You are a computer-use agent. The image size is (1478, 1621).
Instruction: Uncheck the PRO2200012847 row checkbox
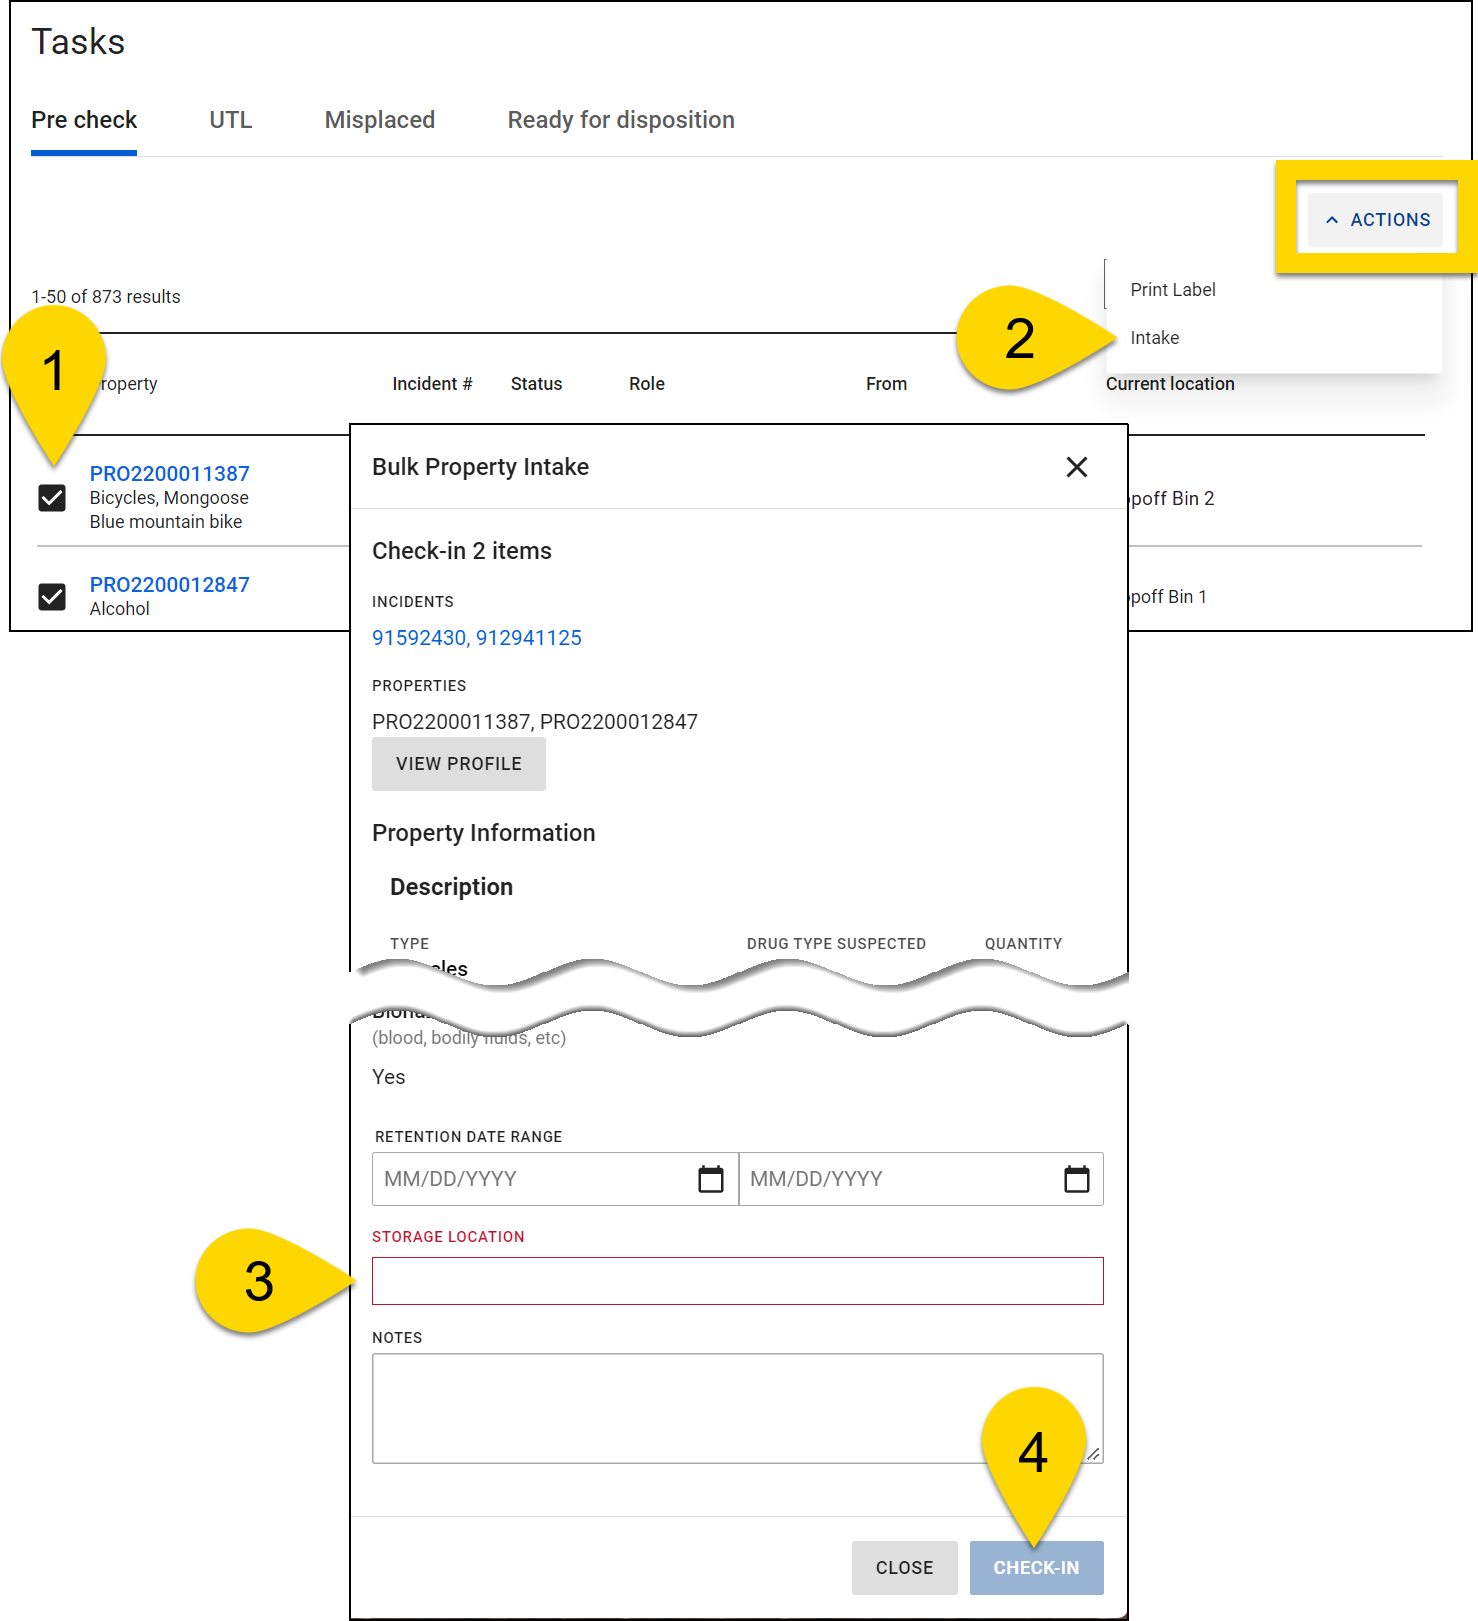point(52,597)
